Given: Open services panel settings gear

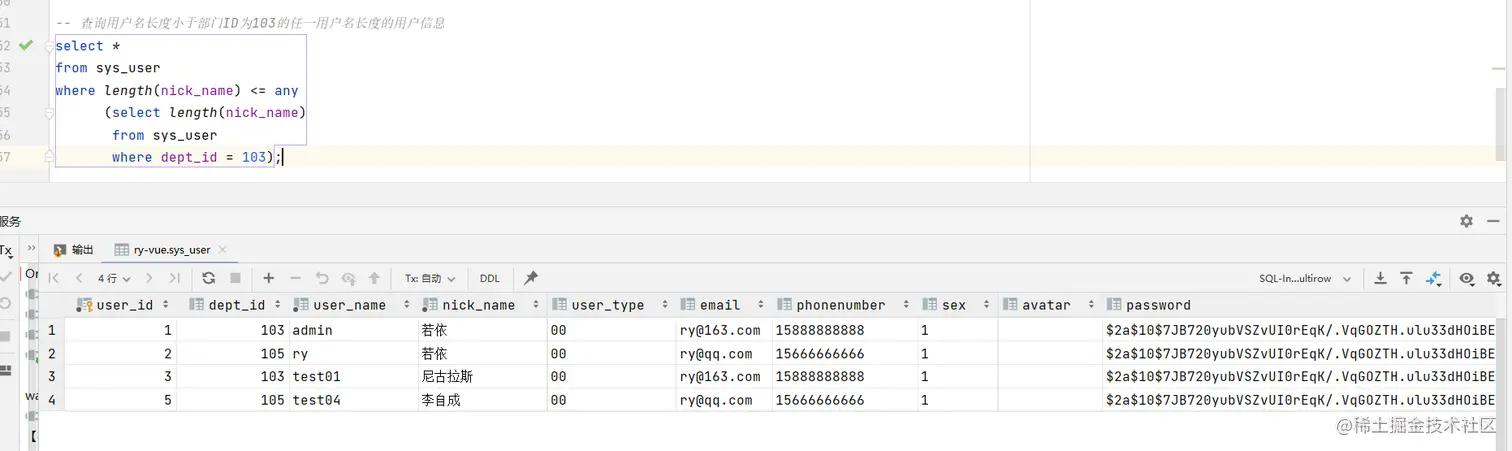Looking at the screenshot, I should [x=1466, y=221].
